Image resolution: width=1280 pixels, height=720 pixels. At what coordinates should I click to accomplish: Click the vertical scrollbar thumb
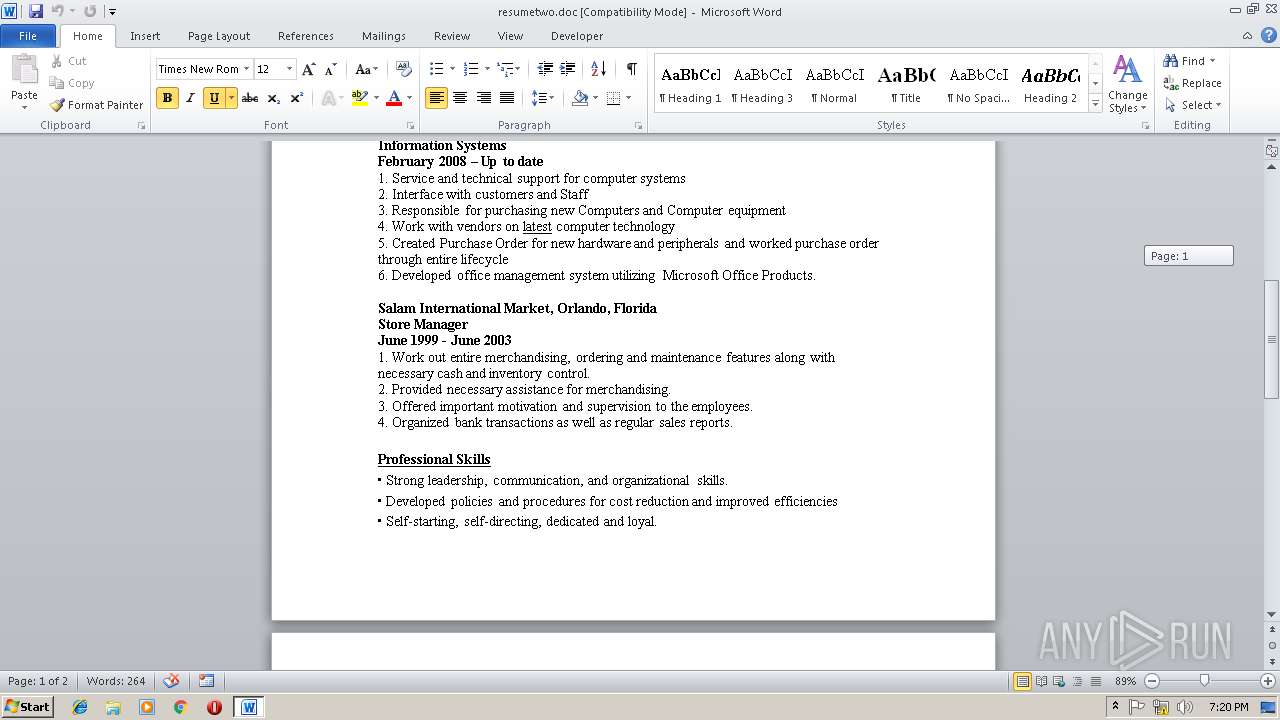pyautogui.click(x=1272, y=340)
